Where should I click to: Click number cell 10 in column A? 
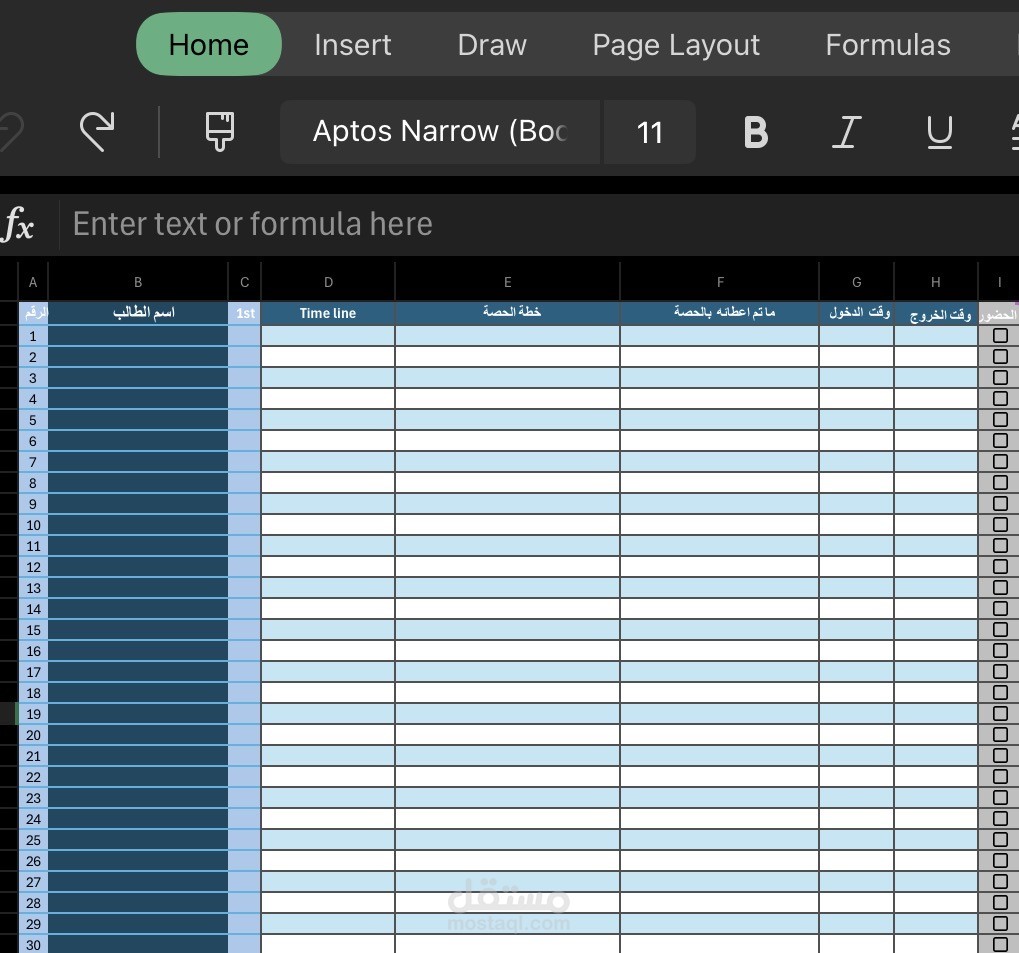(x=33, y=525)
